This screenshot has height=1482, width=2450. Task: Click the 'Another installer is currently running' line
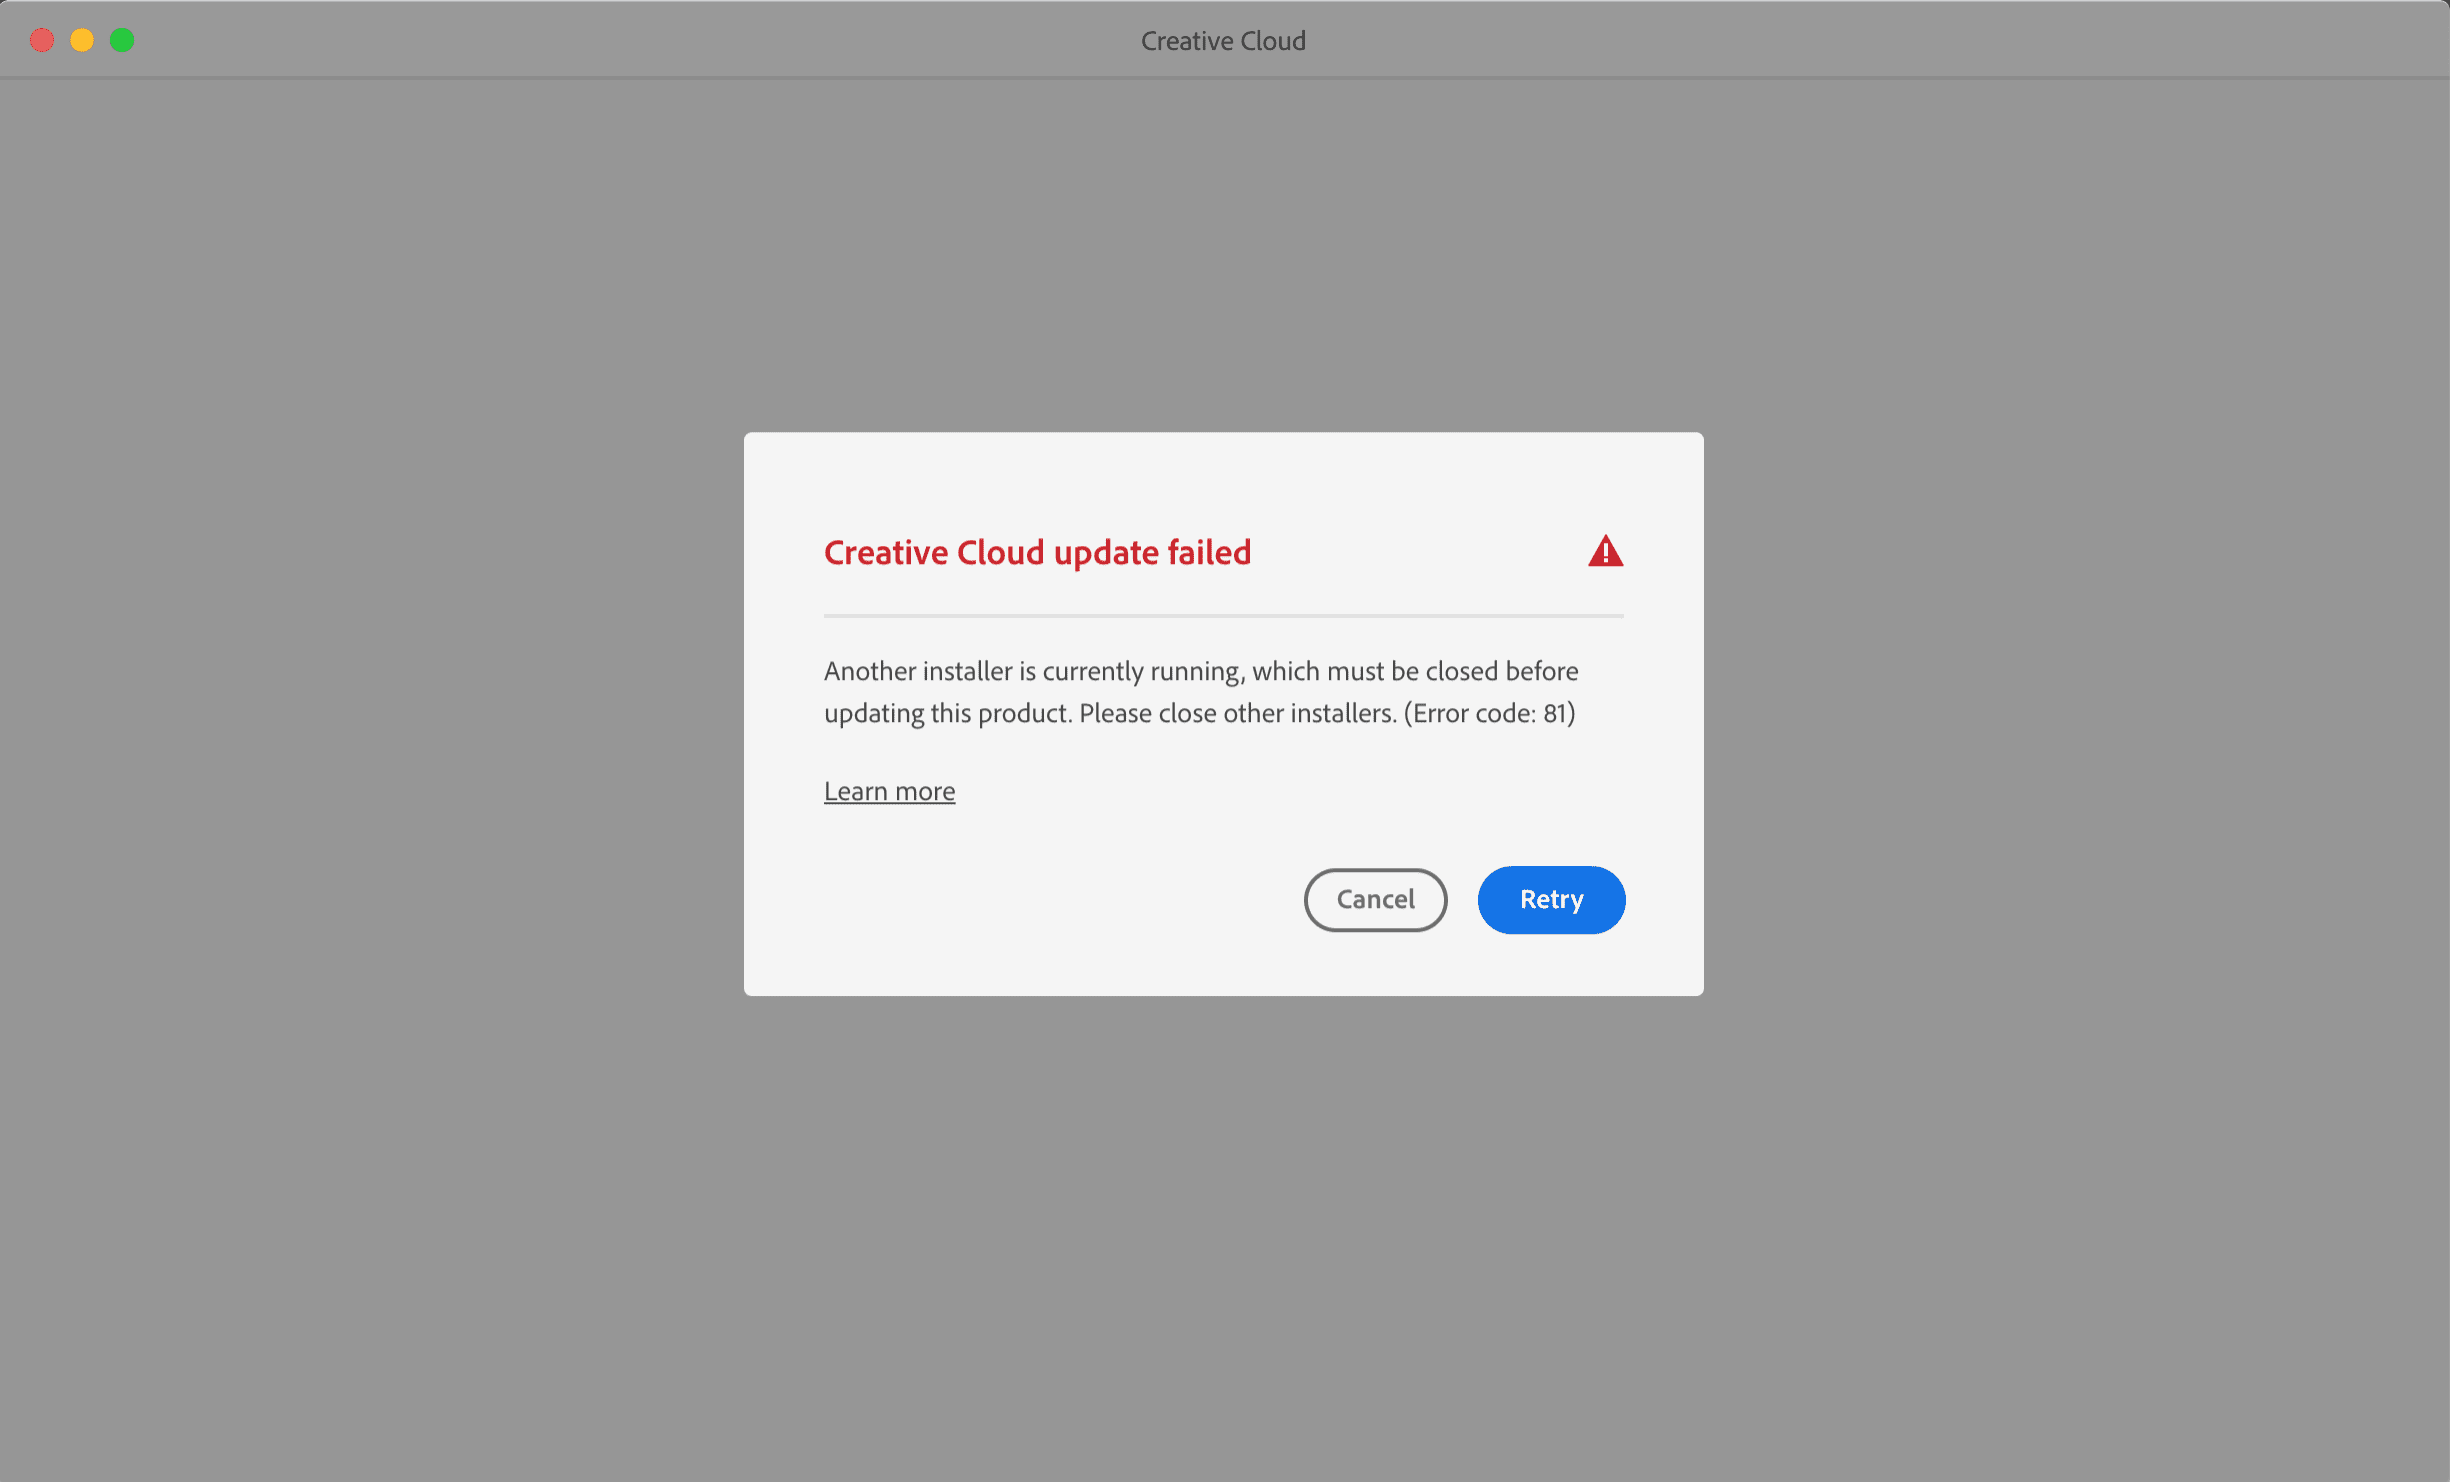pos(1033,671)
